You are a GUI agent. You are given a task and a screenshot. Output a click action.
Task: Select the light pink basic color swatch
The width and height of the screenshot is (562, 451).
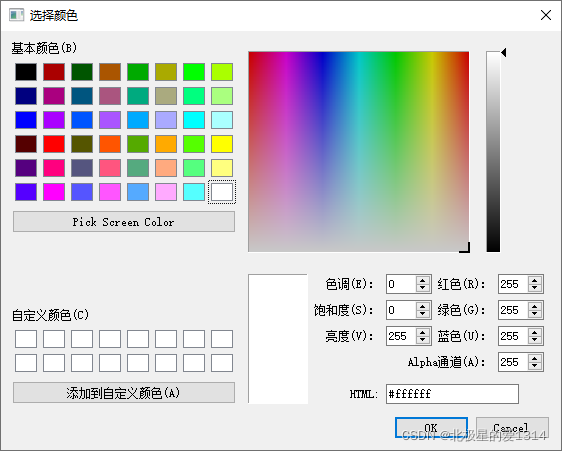tap(166, 192)
